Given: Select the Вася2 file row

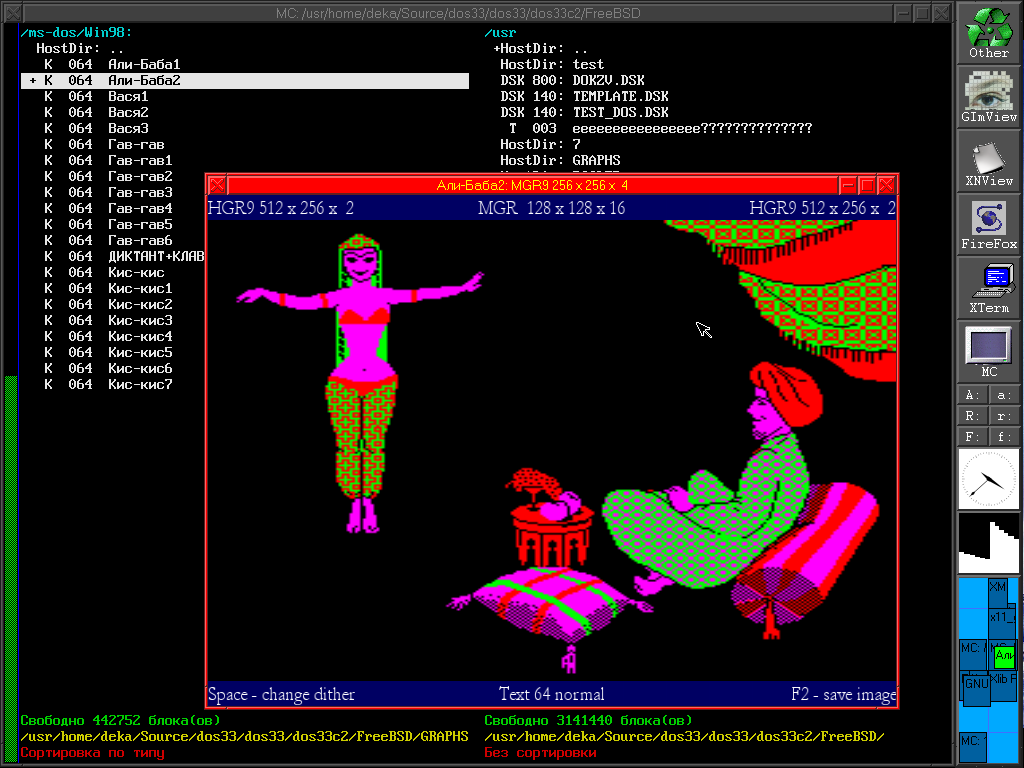Looking at the screenshot, I should [x=245, y=112].
